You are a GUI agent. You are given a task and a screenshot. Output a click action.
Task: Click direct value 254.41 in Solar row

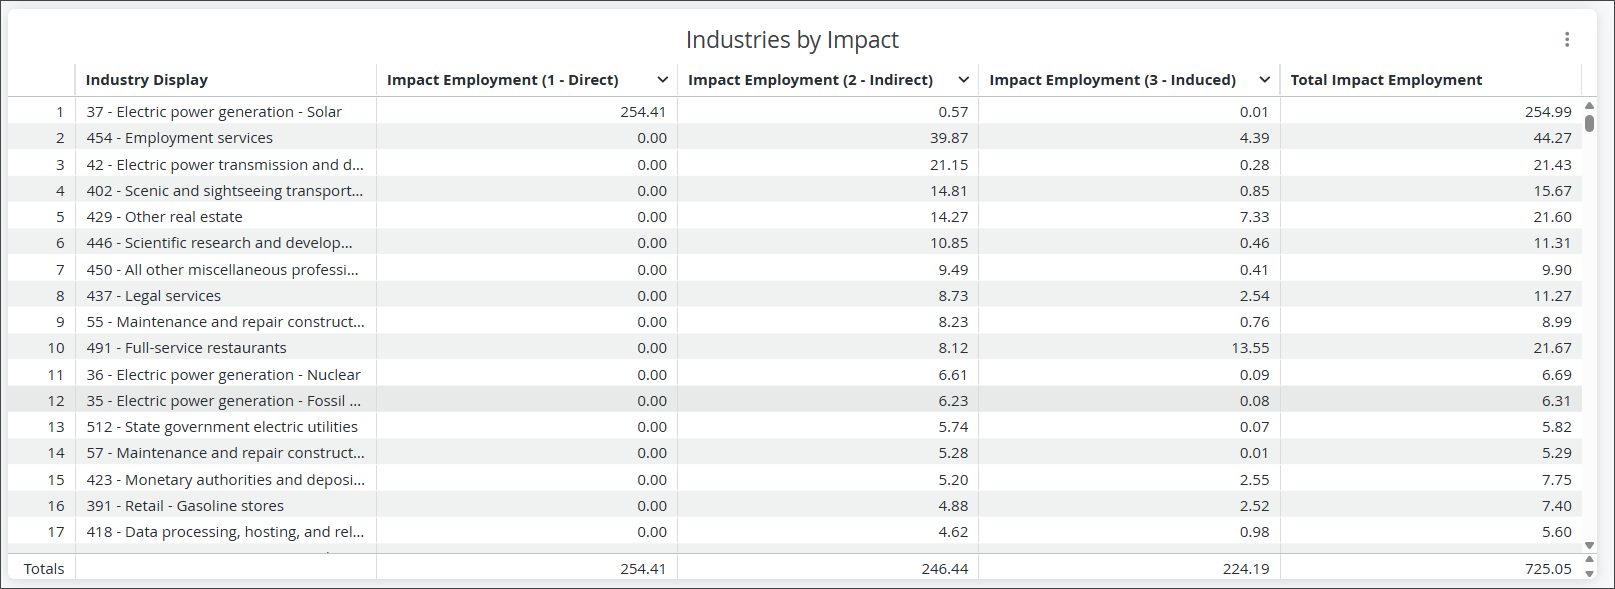pos(643,112)
